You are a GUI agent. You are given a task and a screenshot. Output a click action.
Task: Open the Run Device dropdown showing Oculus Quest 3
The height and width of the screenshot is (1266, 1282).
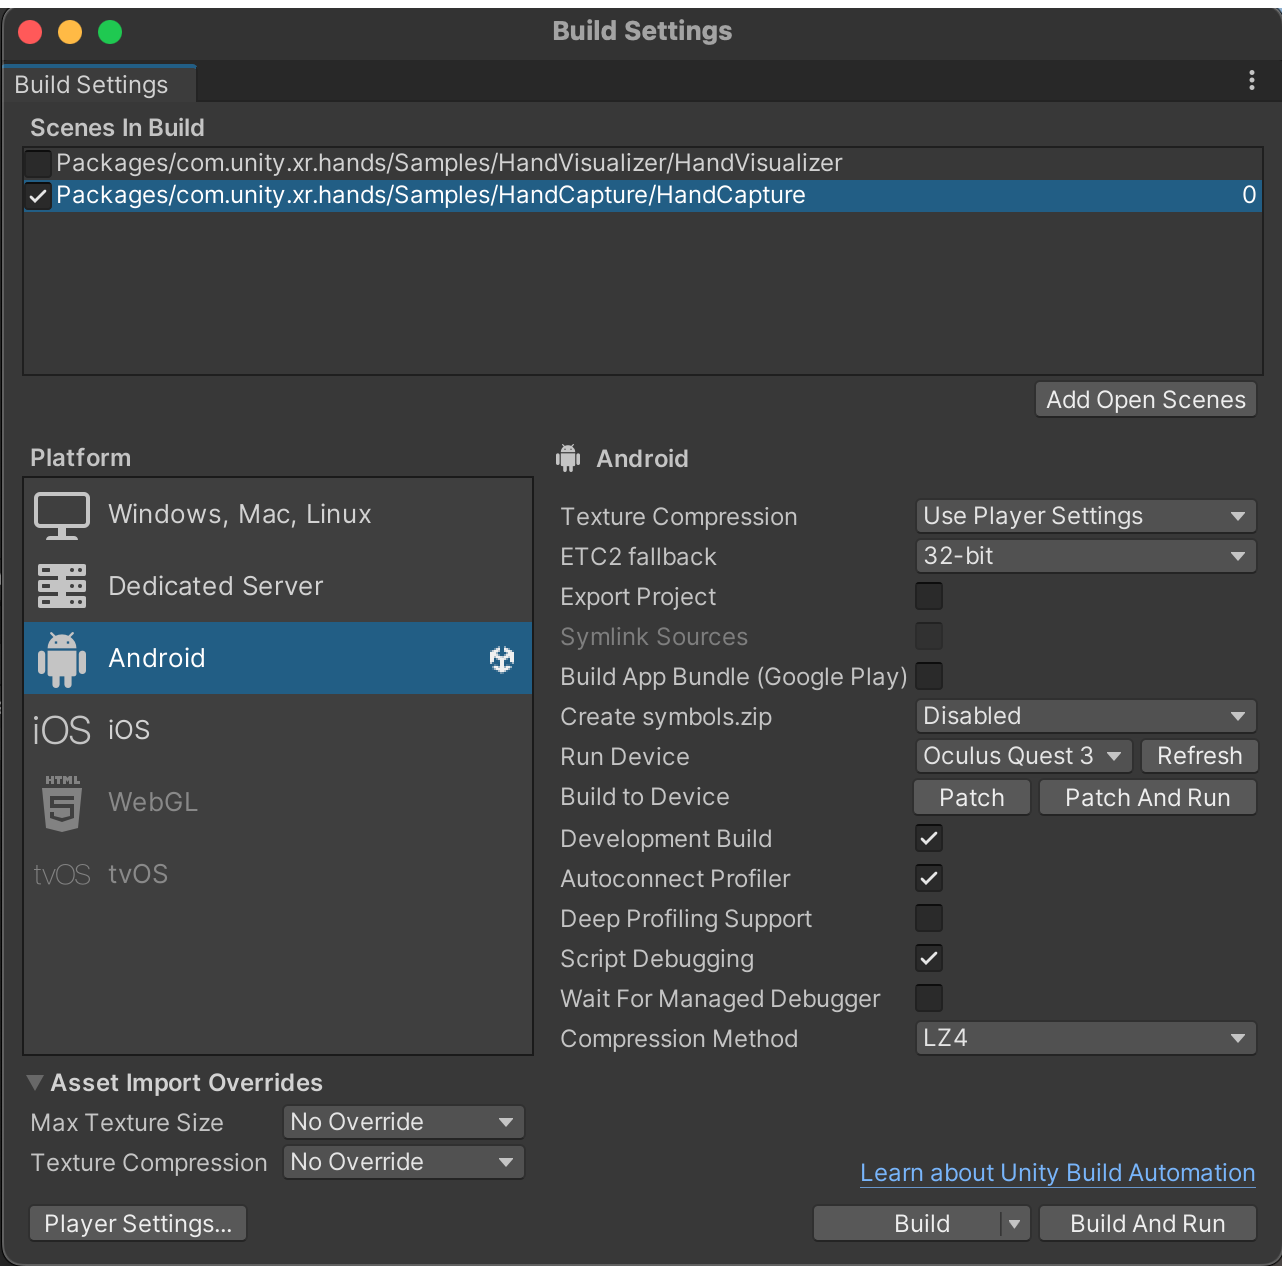tap(1023, 756)
